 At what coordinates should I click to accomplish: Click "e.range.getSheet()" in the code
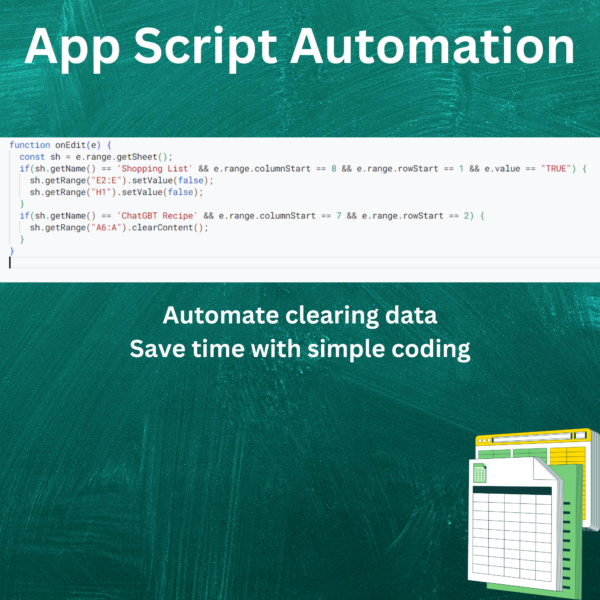(x=122, y=157)
